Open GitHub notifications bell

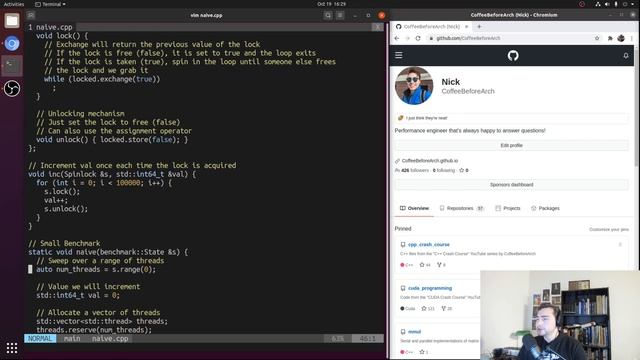click(x=626, y=56)
